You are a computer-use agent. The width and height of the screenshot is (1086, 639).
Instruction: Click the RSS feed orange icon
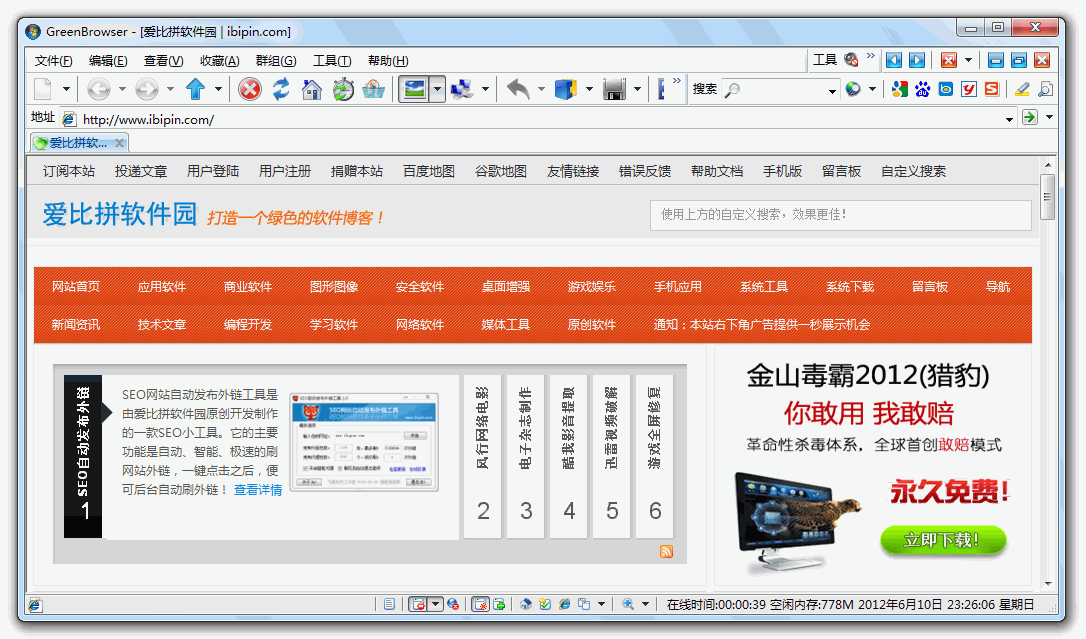[x=666, y=552]
